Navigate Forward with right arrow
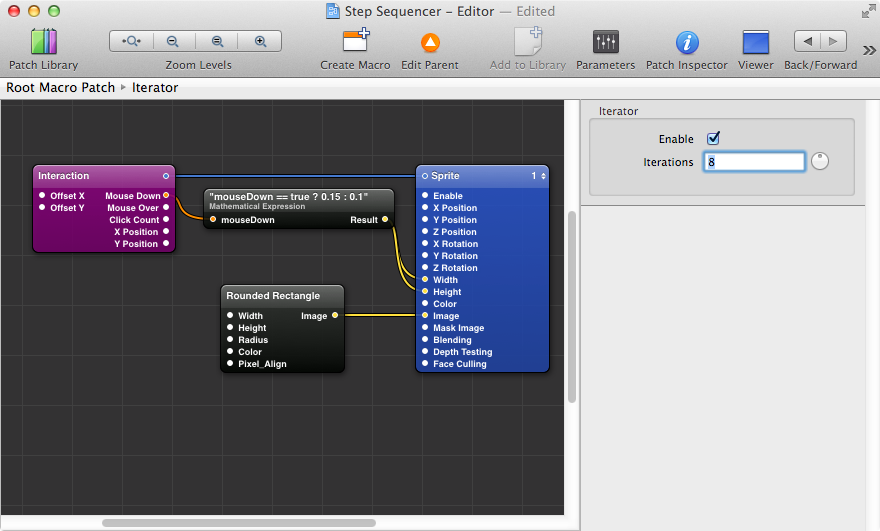The width and height of the screenshot is (880, 531). coord(833,41)
